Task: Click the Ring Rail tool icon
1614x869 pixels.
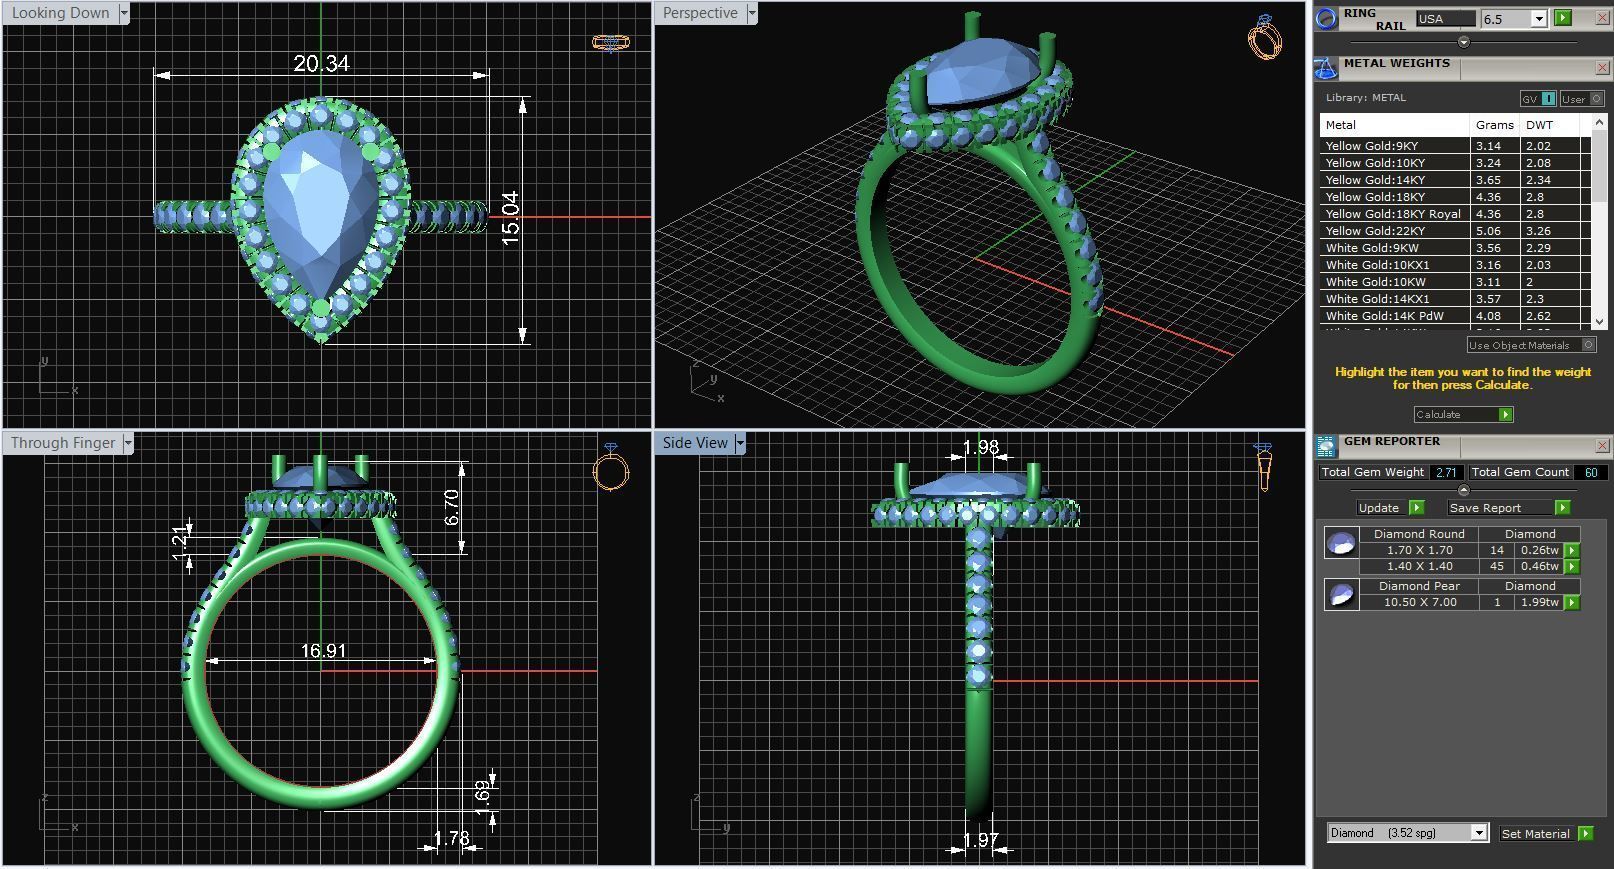Action: [1326, 18]
